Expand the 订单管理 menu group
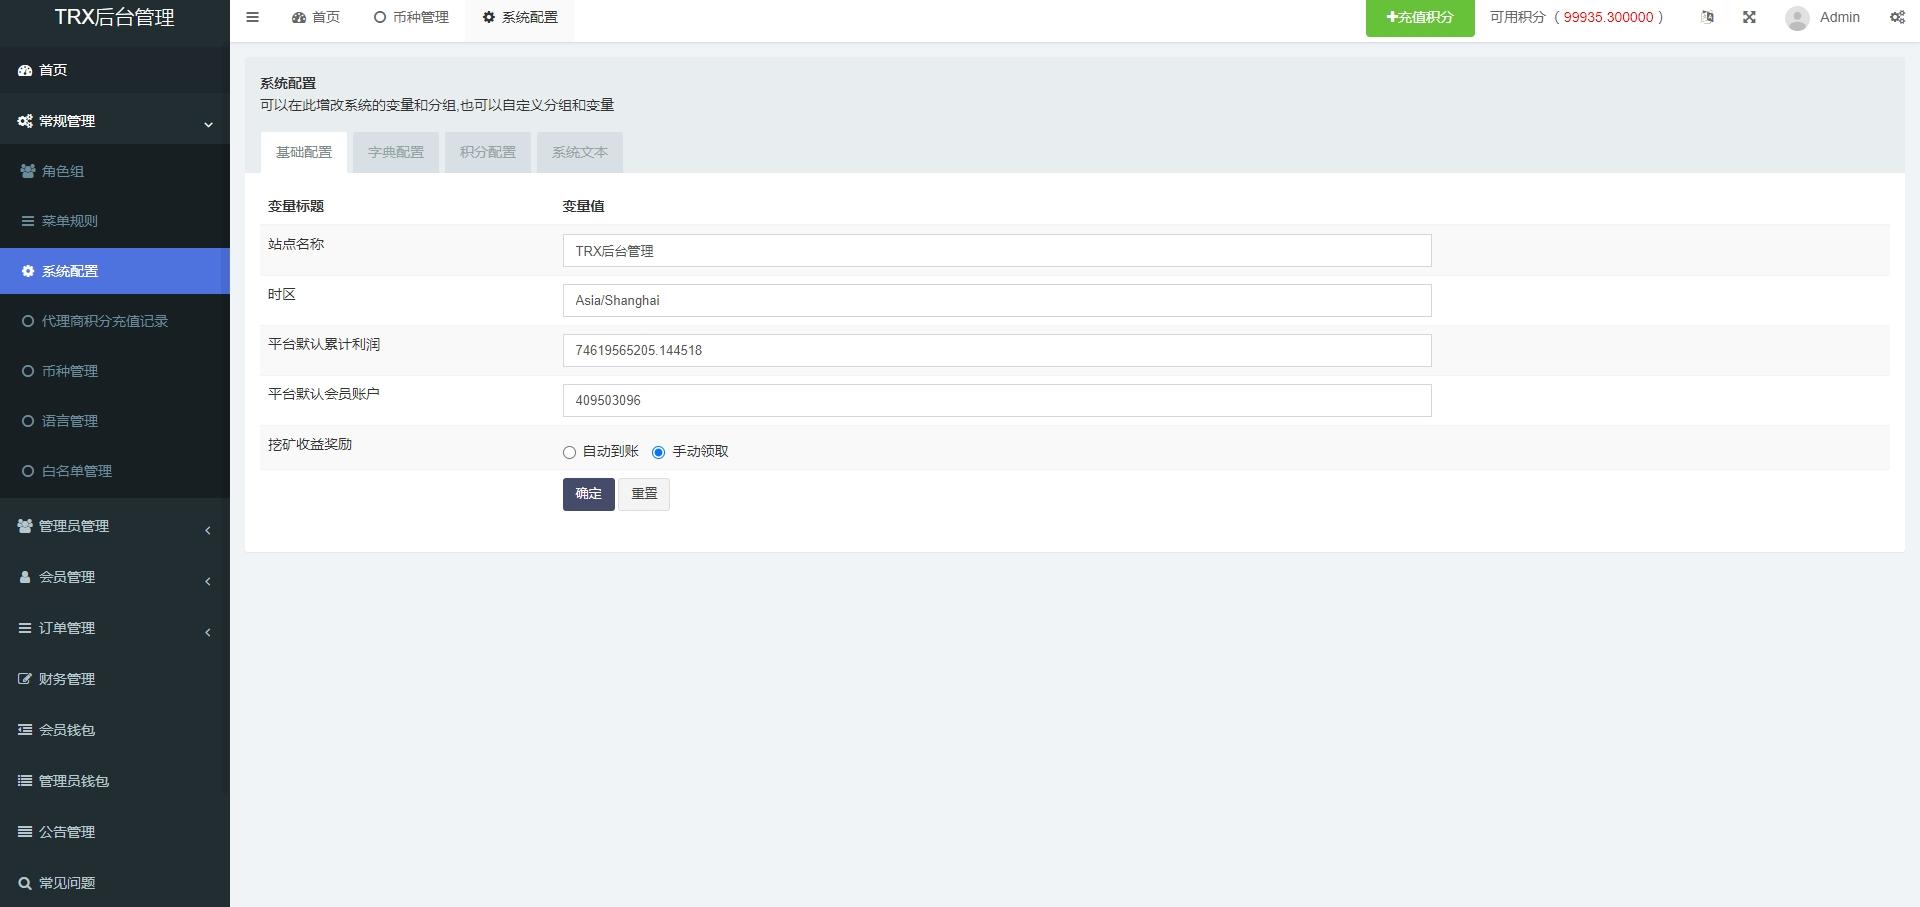The image size is (1920, 907). pyautogui.click(x=115, y=628)
